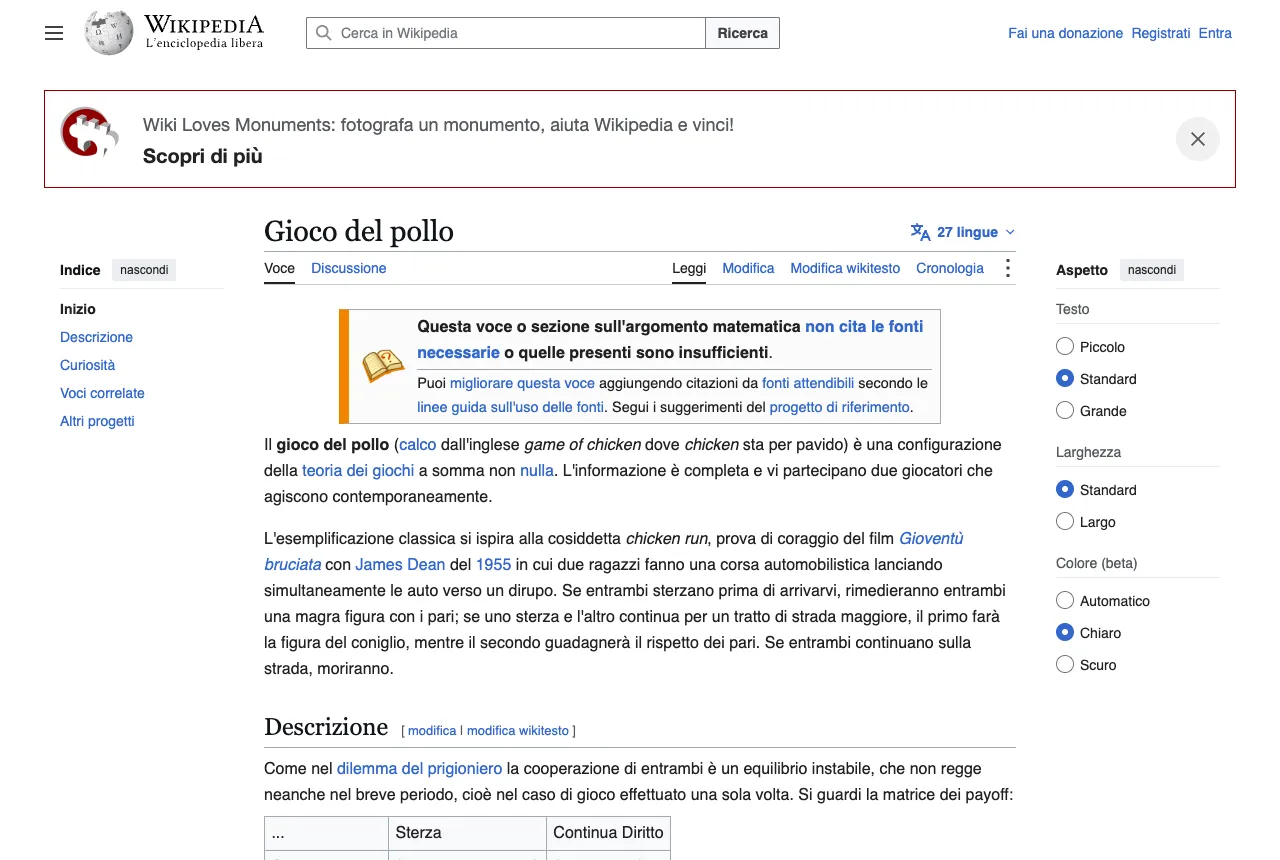
Task: Switch to the Discussione tab
Action: coord(348,268)
